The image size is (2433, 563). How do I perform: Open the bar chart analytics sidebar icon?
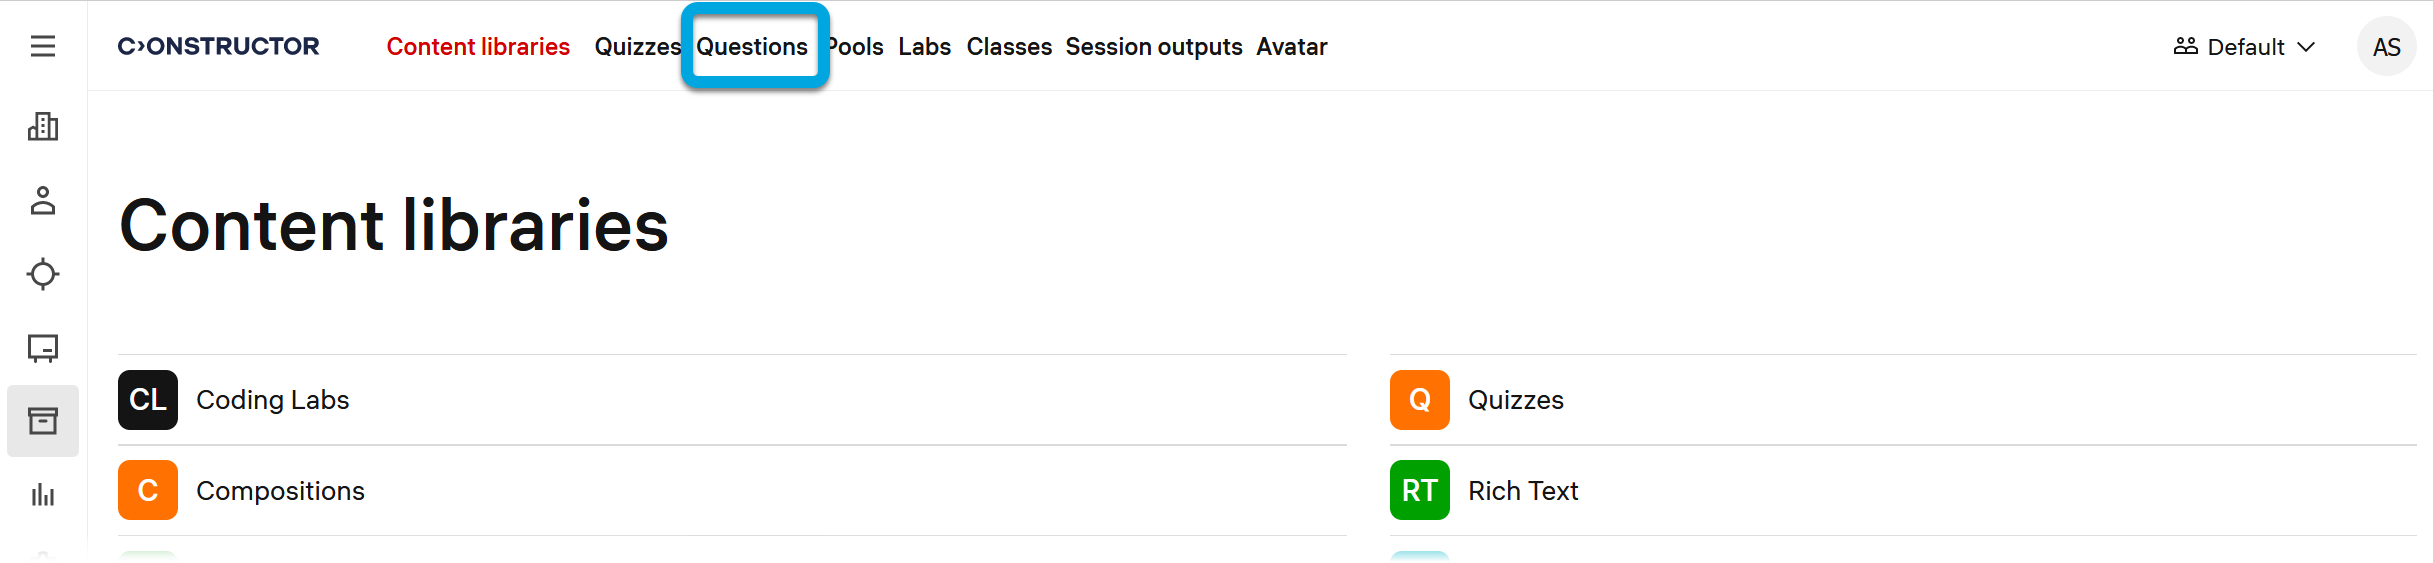click(x=43, y=494)
